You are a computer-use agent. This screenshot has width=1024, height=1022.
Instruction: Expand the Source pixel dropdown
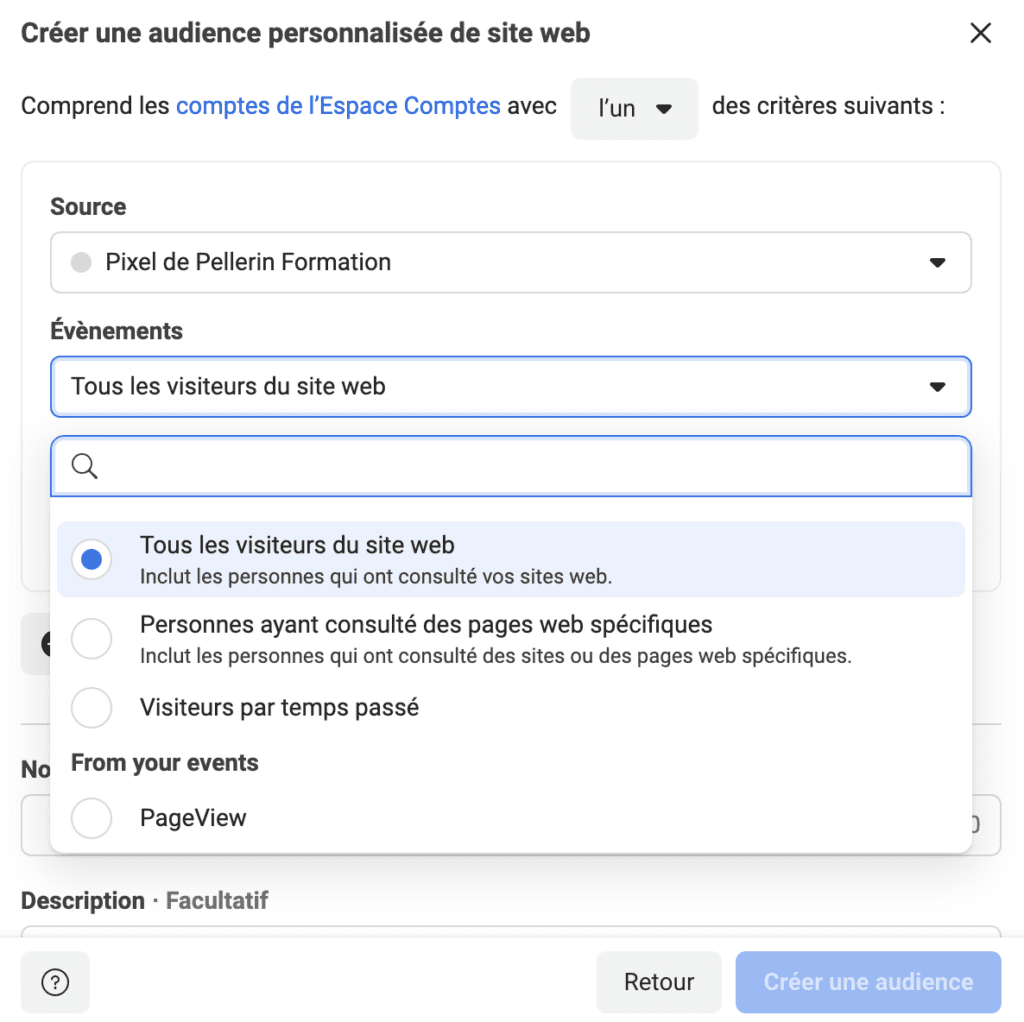click(x=510, y=263)
